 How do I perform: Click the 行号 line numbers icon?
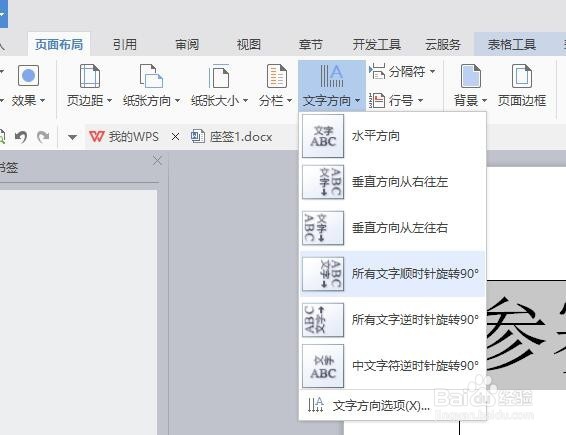[x=377, y=100]
